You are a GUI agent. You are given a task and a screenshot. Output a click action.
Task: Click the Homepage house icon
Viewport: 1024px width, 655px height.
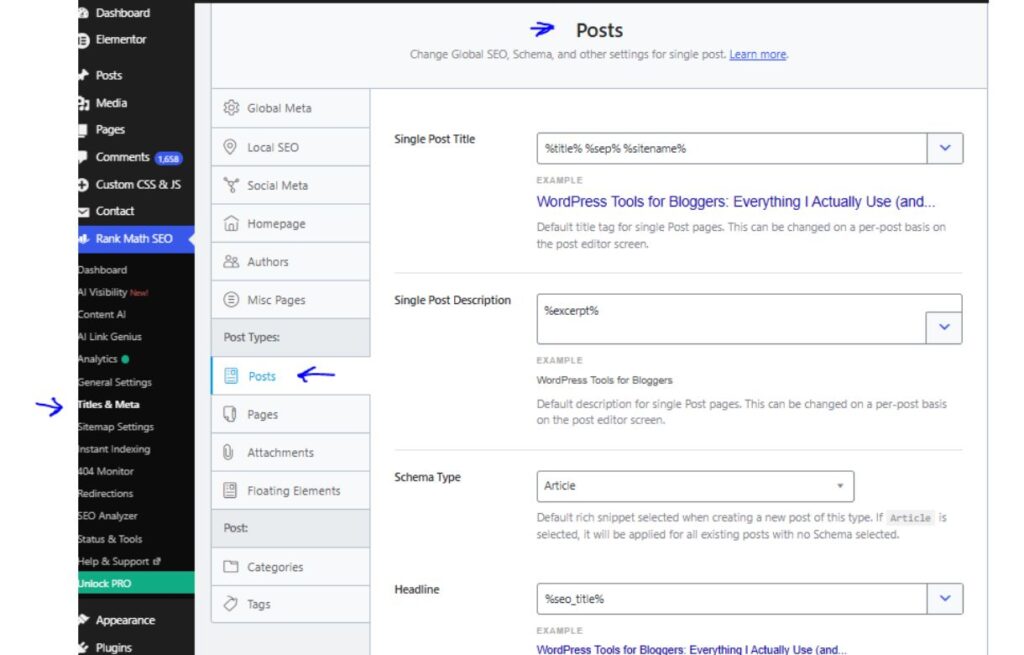point(231,223)
